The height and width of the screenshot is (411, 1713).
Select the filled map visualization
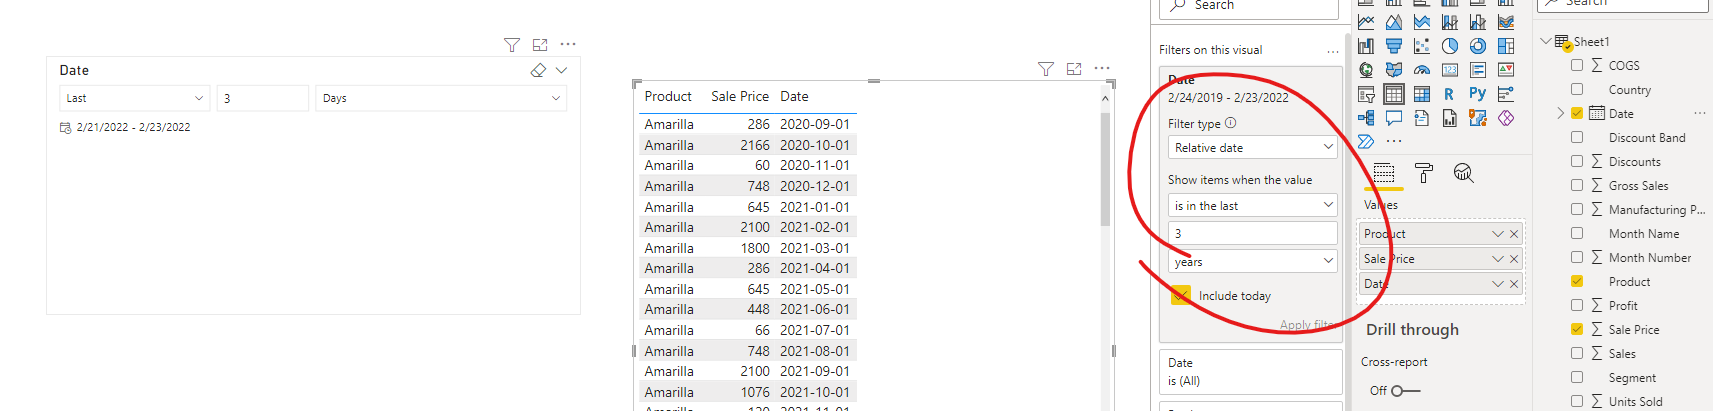1394,70
